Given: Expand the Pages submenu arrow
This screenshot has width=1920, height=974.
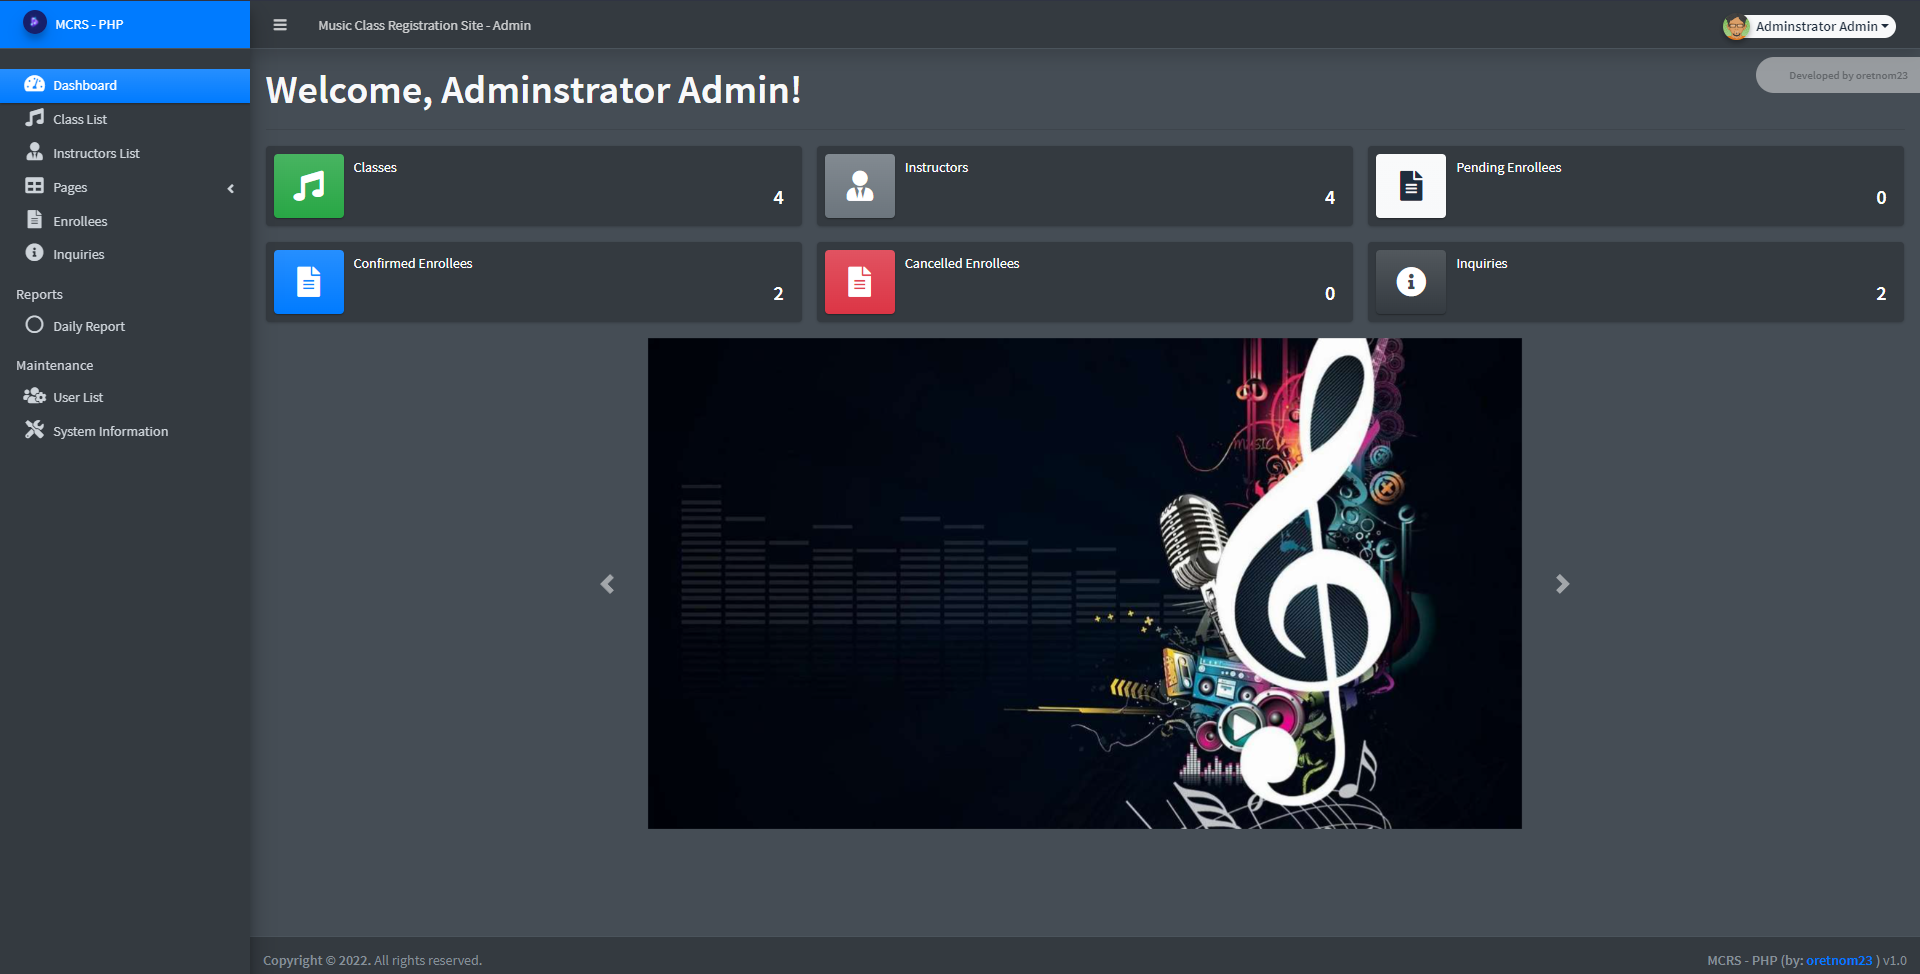Looking at the screenshot, I should click(231, 188).
